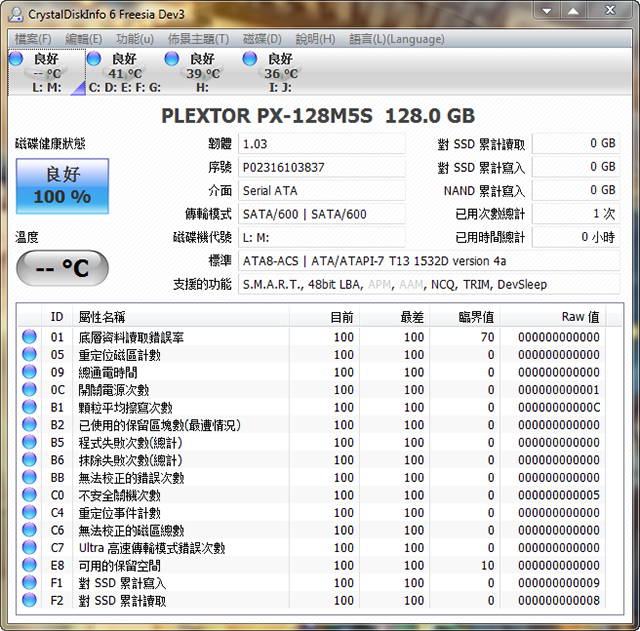
Task: Click the serial number field P02316103837
Action: [322, 167]
